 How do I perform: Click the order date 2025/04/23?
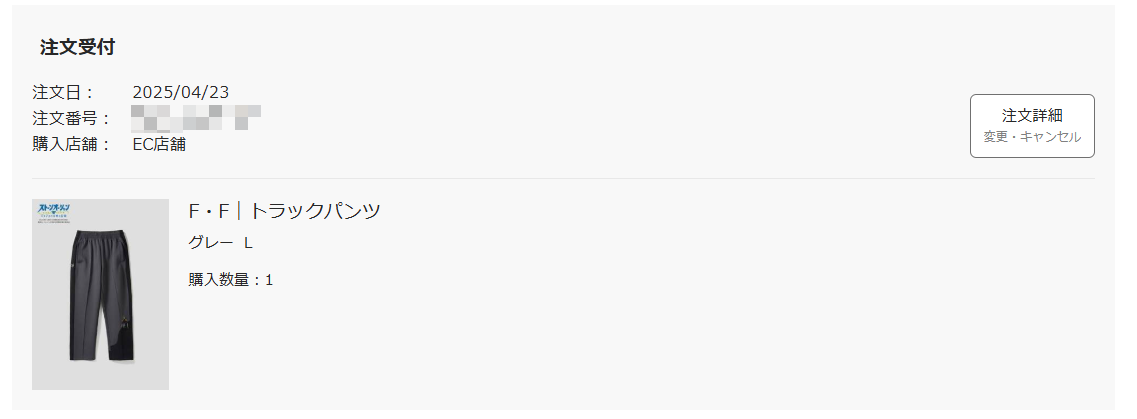pos(181,92)
